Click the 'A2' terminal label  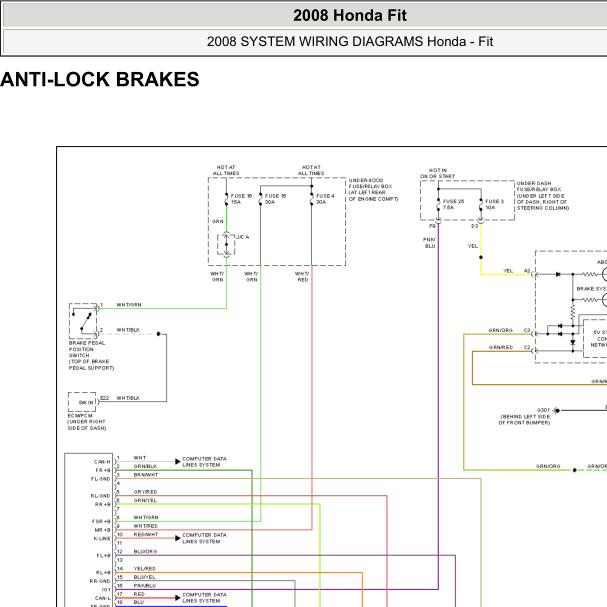[x=527, y=271]
